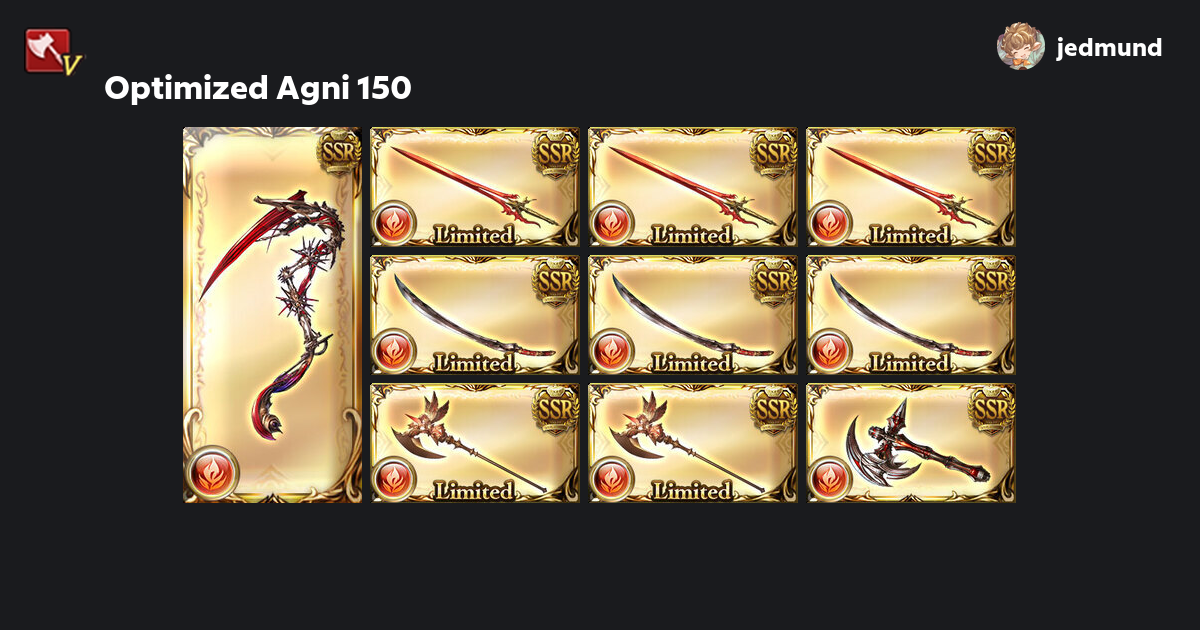Select the scythe mainhand weapon
Image resolution: width=1200 pixels, height=630 pixels.
tap(272, 315)
